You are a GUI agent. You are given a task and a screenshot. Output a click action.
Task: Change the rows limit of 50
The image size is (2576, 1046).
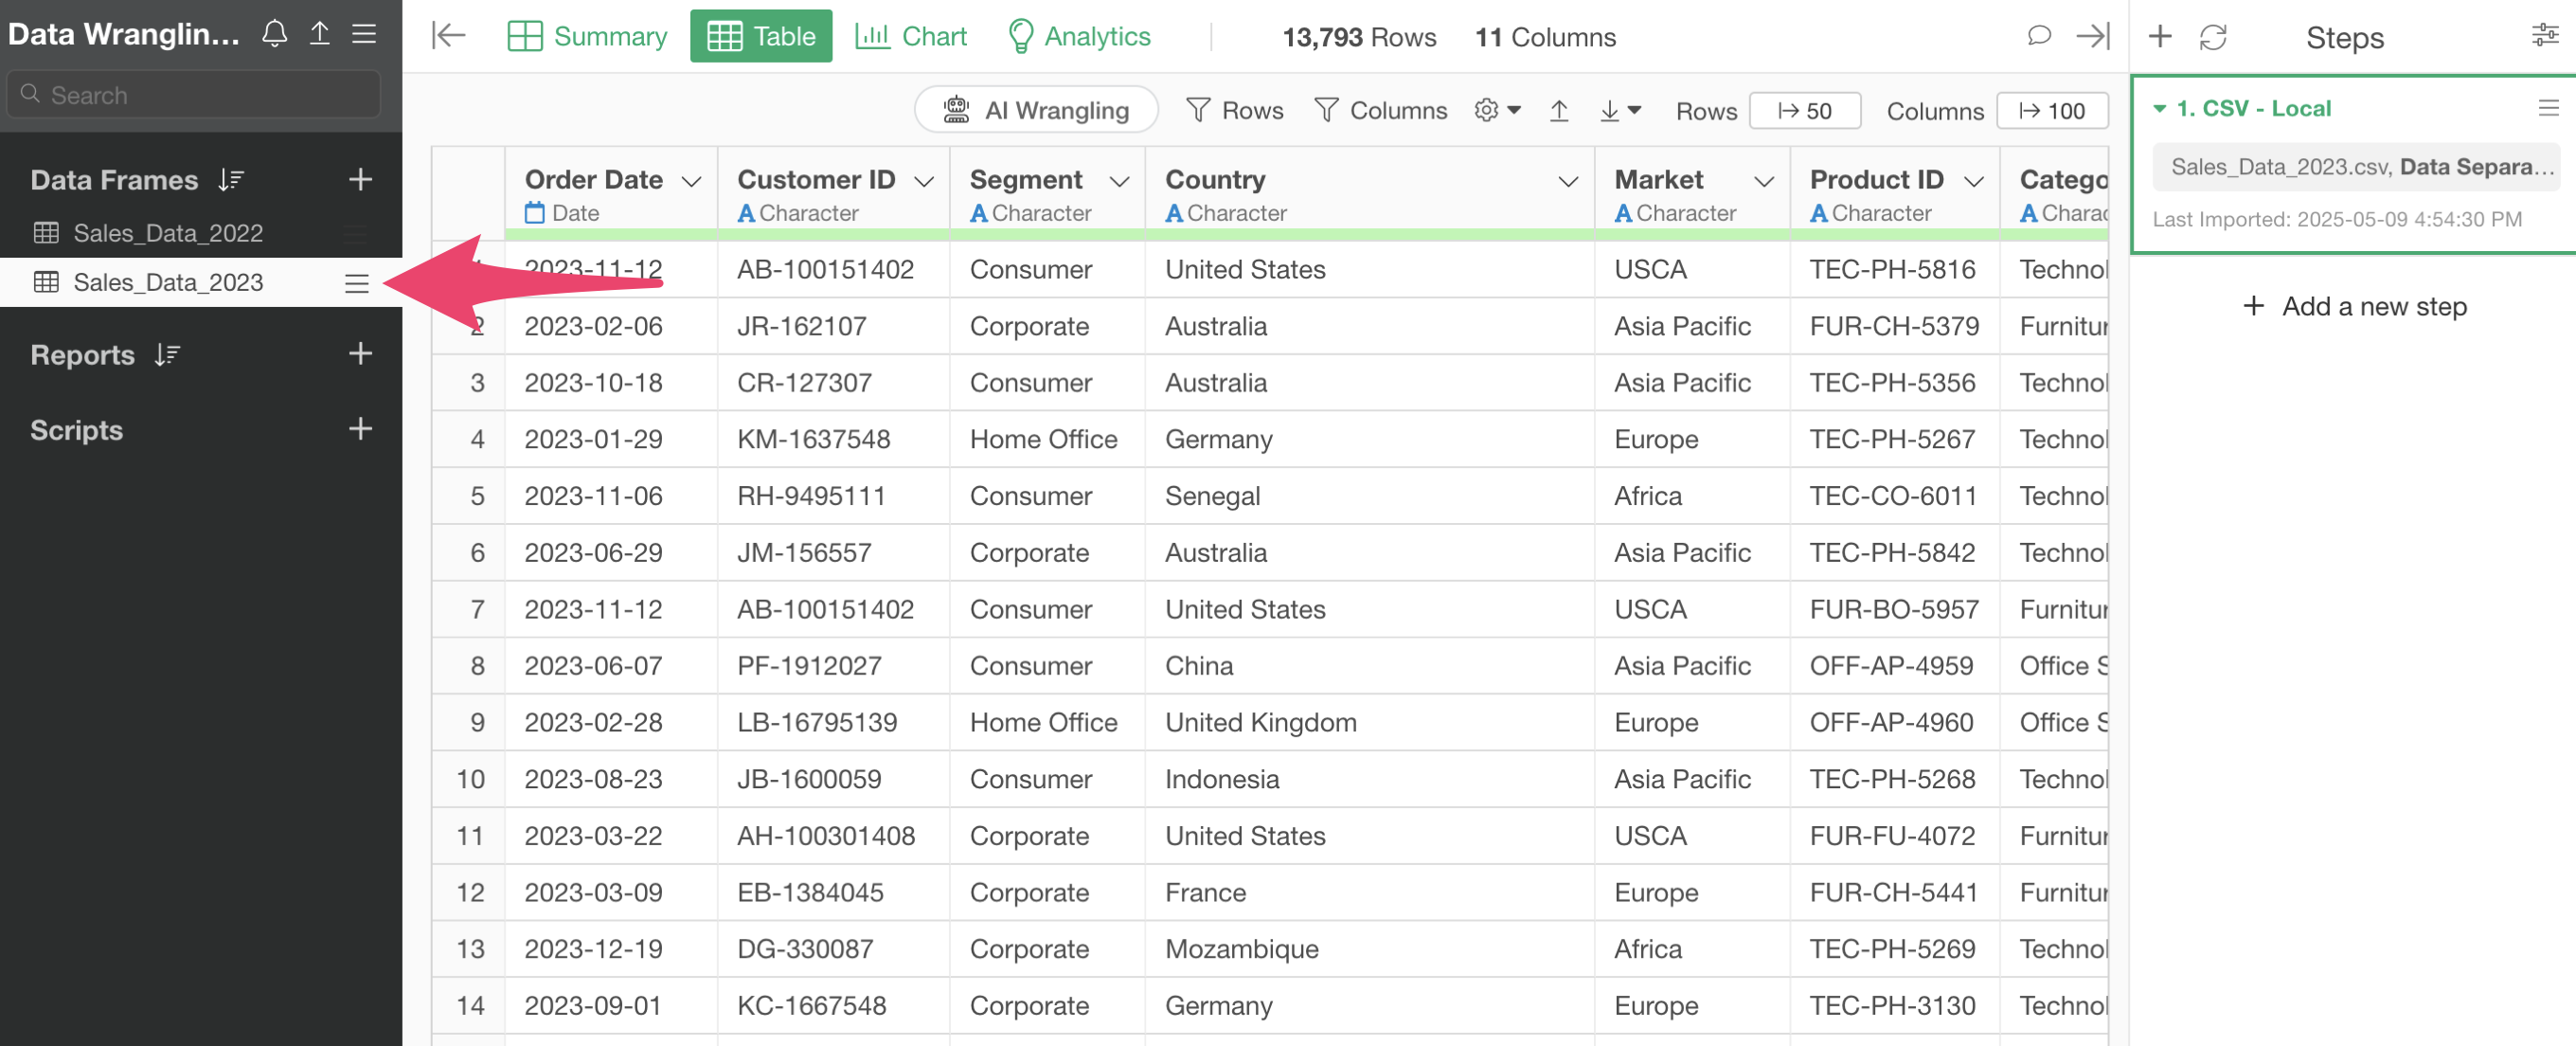(x=1804, y=111)
